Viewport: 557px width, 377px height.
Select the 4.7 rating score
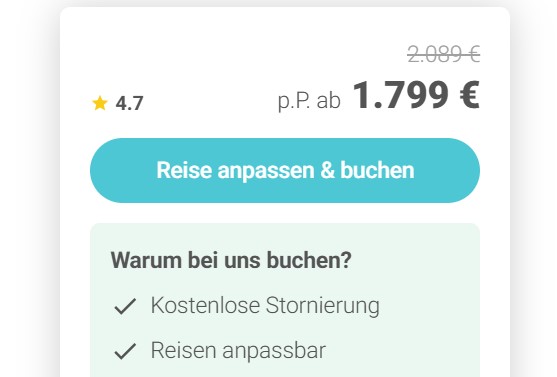(x=129, y=103)
